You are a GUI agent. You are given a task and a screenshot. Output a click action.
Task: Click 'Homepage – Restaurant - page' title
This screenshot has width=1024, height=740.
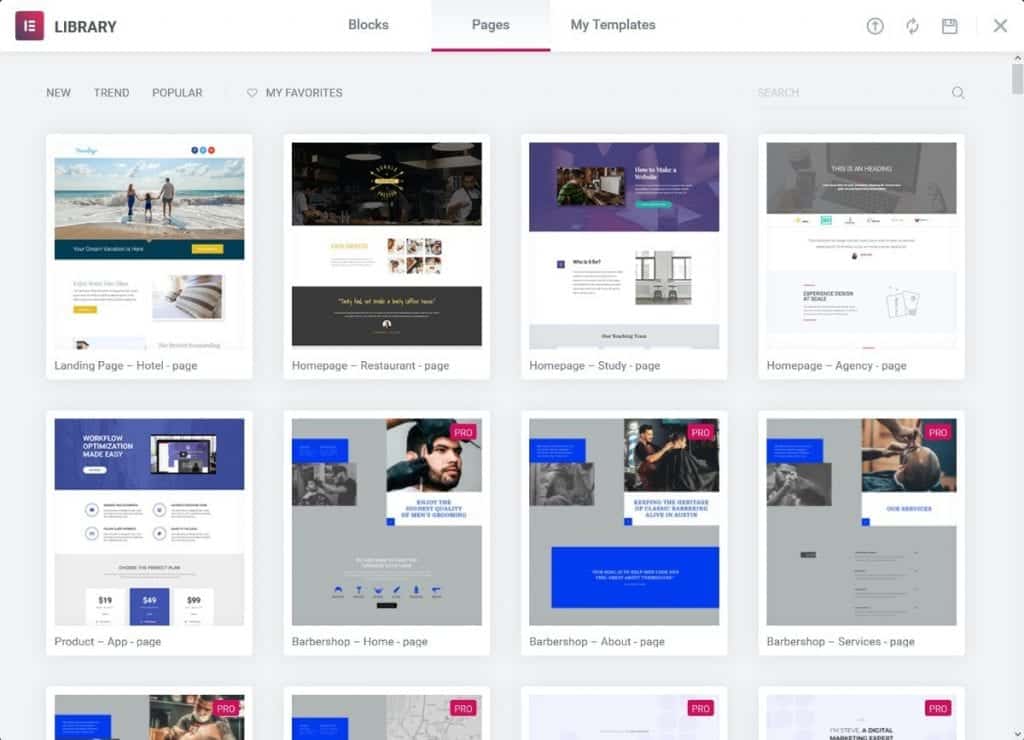(x=370, y=366)
